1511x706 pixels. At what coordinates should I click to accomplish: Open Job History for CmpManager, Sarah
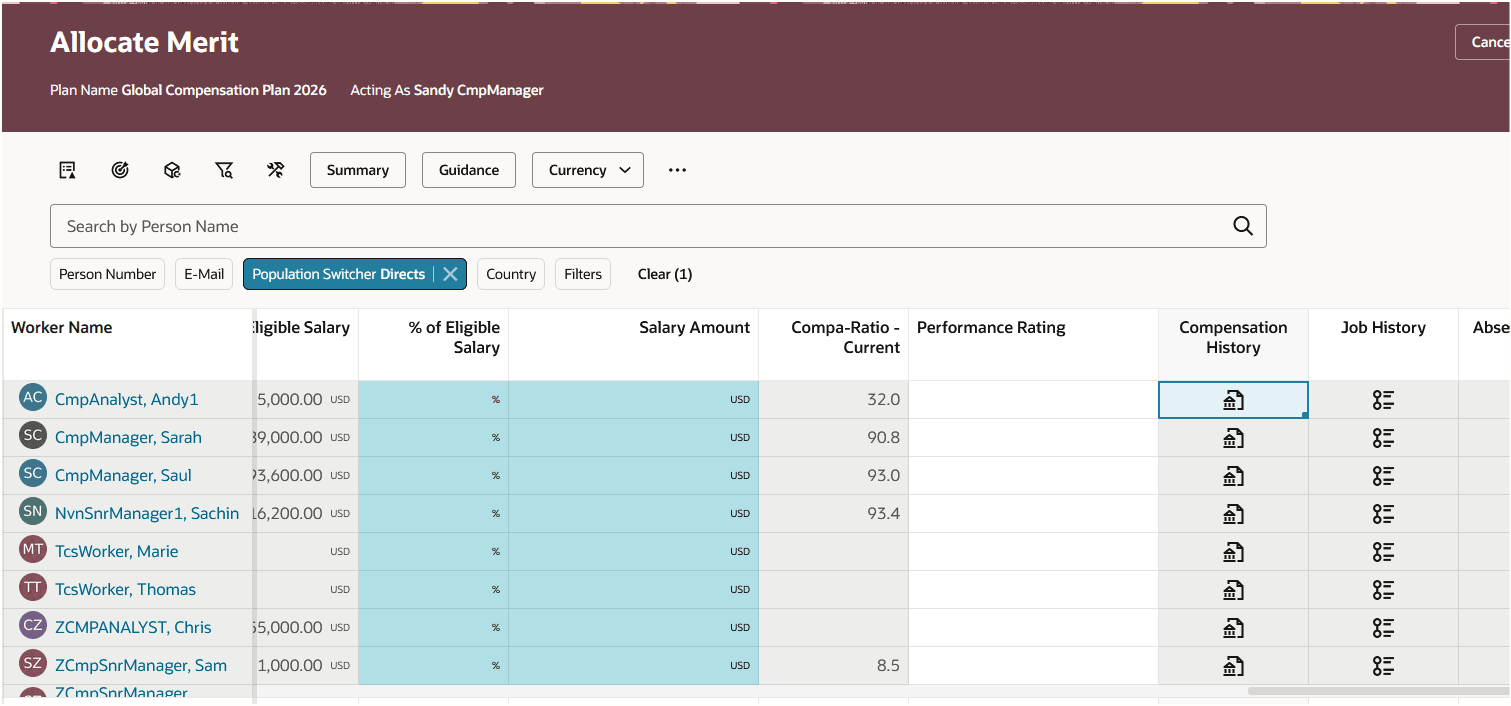point(1383,438)
